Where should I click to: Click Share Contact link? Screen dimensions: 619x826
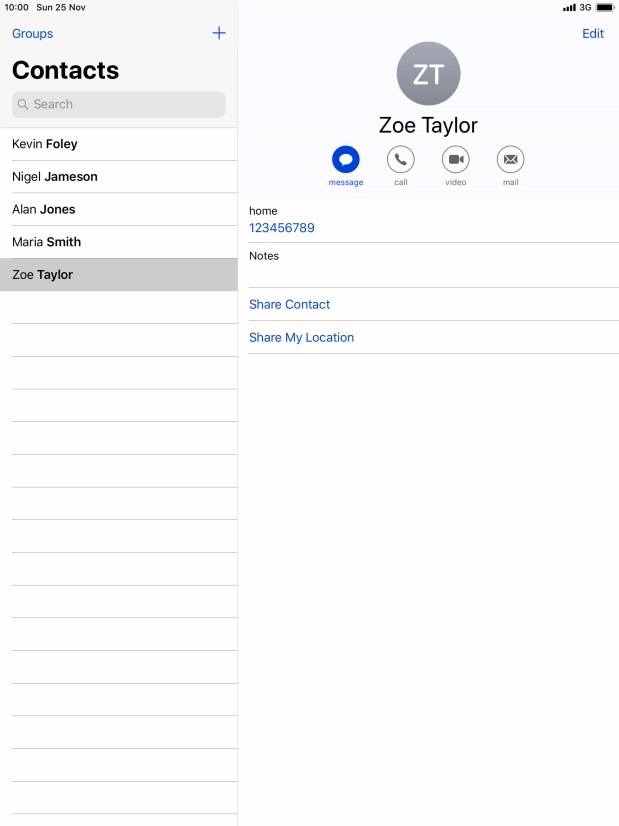point(290,304)
